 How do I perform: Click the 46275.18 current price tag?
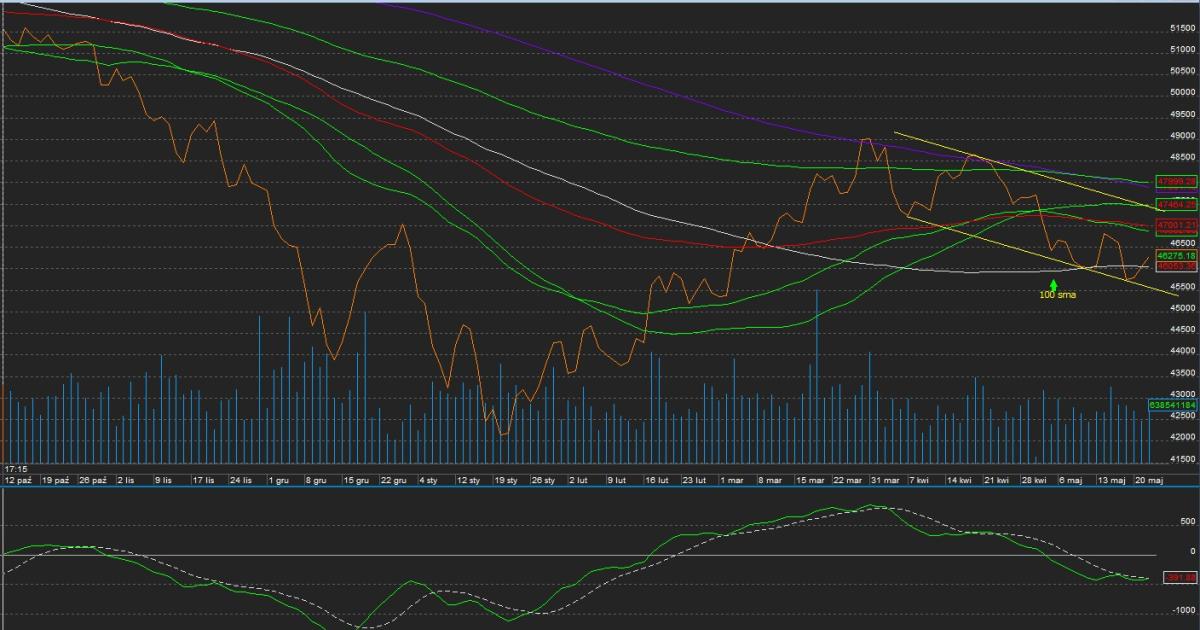(x=1174, y=256)
